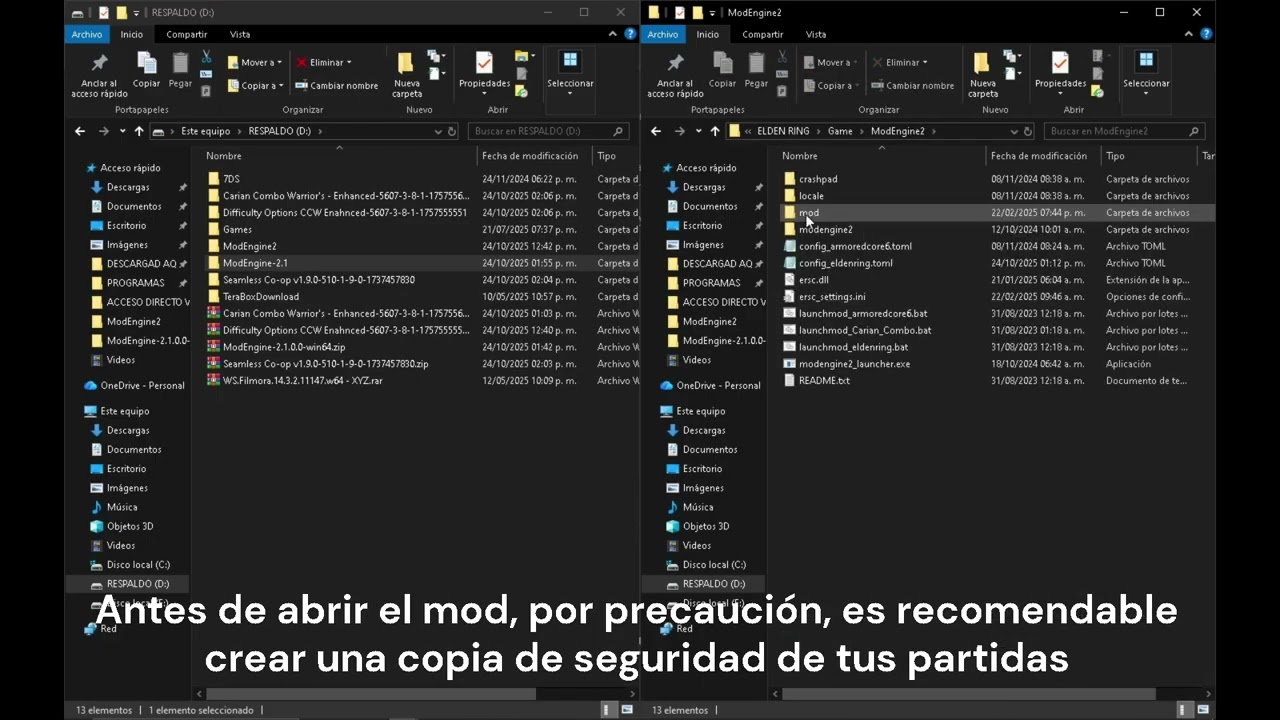Click back arrow in ModEngine2 window
The height and width of the screenshot is (720, 1280).
click(656, 131)
